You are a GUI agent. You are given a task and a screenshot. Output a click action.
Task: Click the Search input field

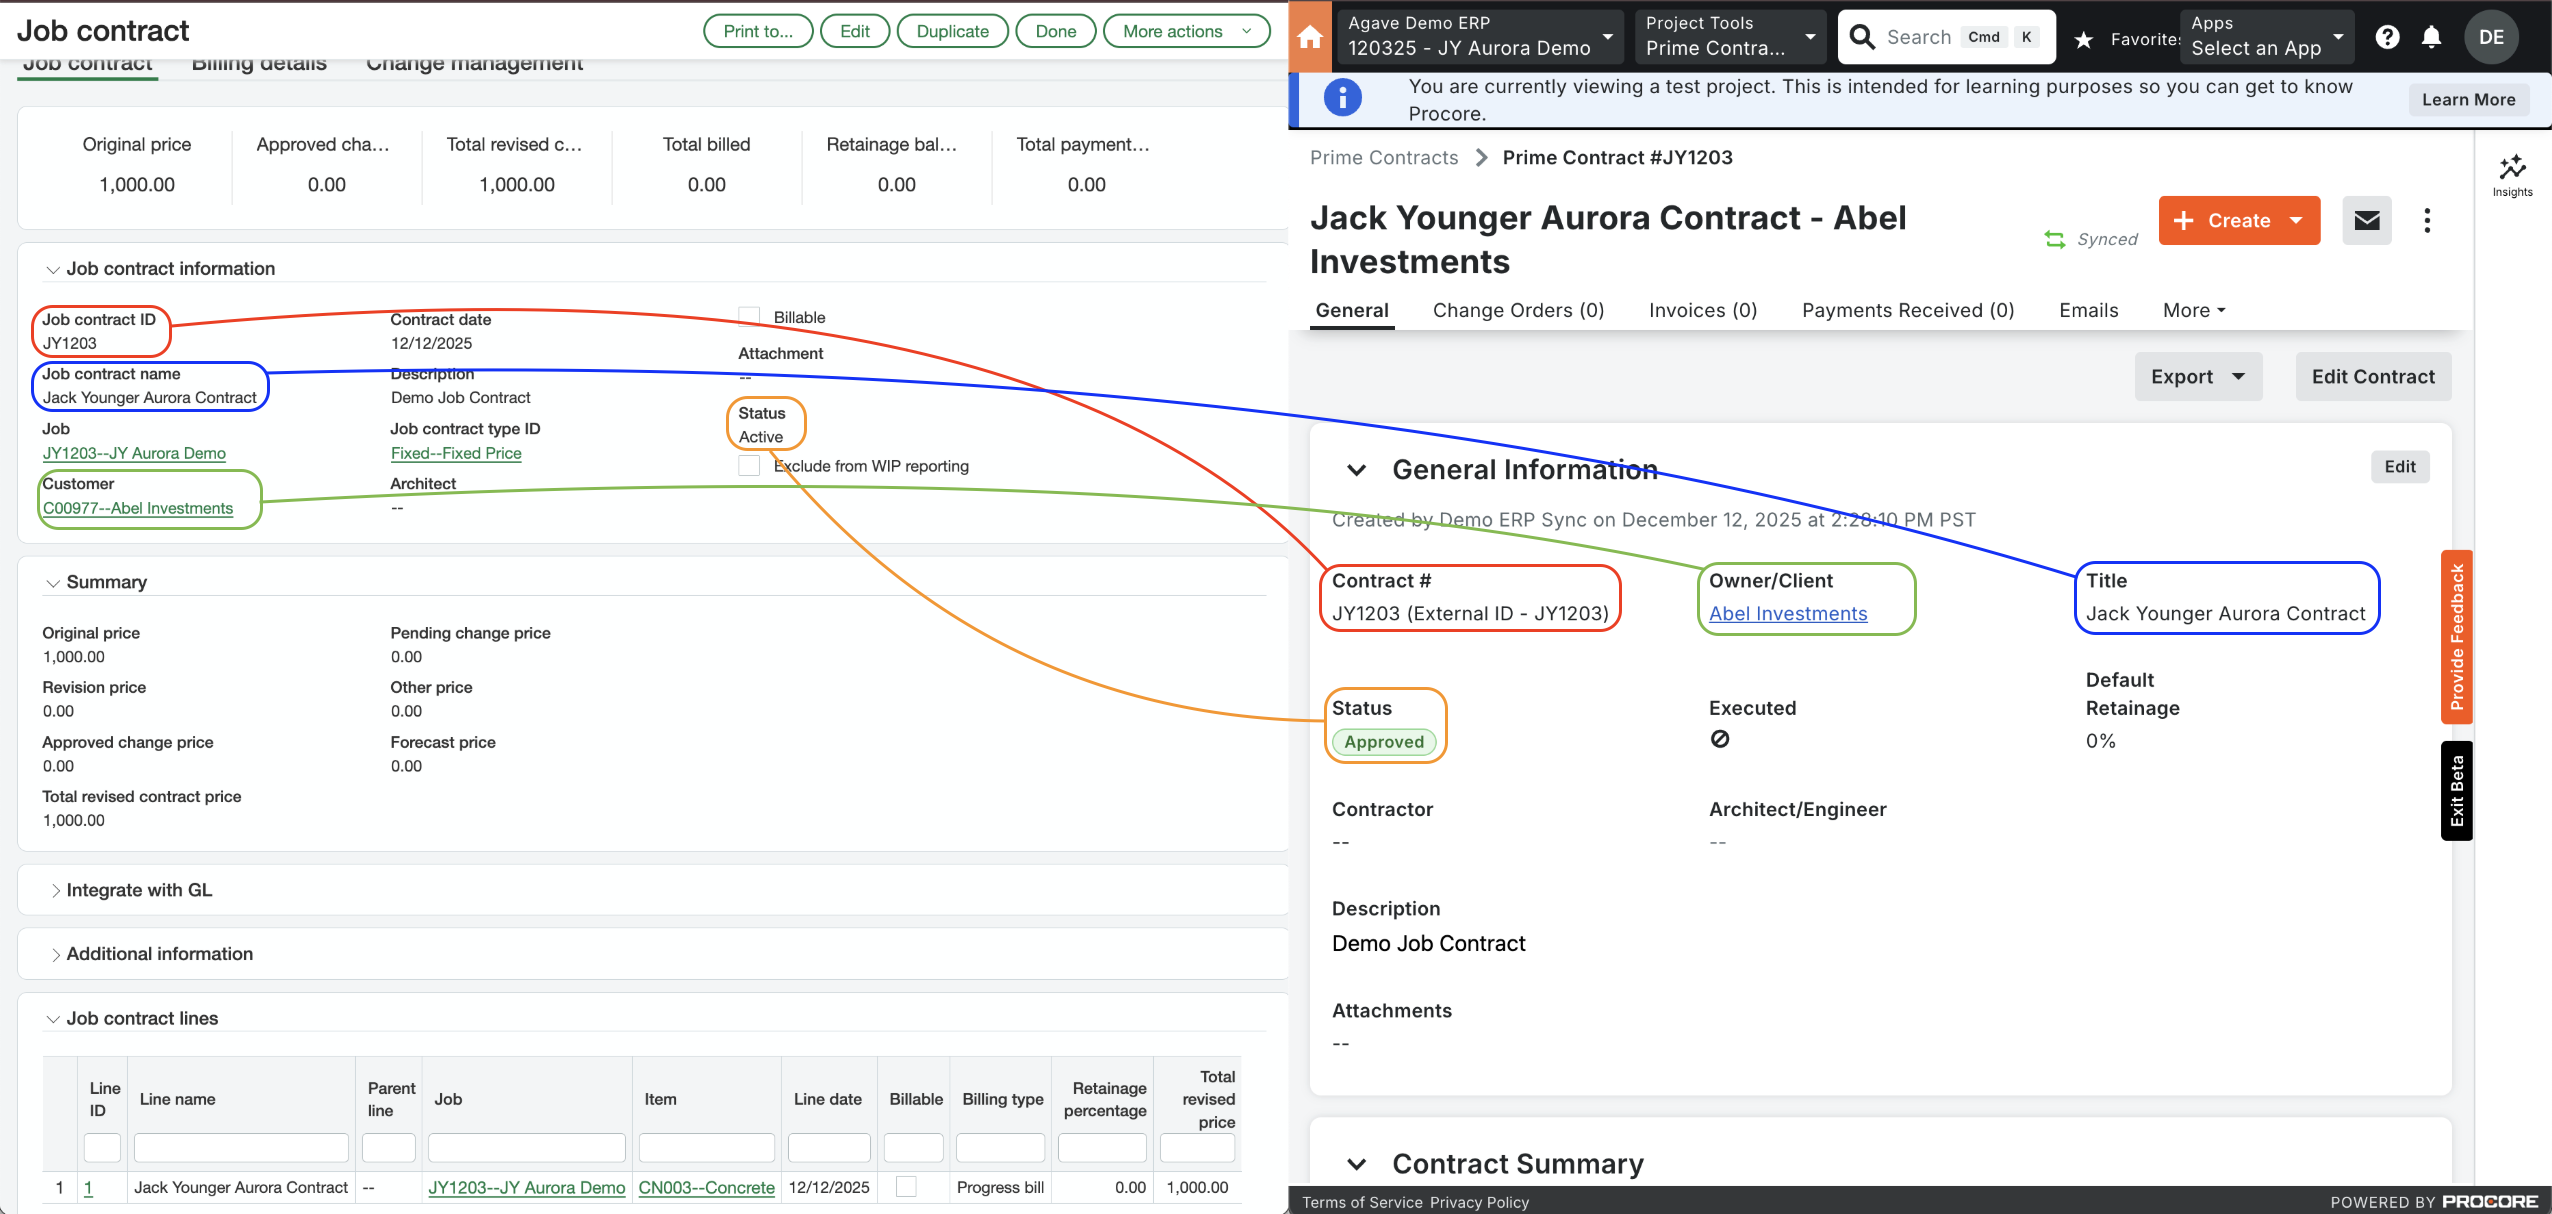[1940, 37]
